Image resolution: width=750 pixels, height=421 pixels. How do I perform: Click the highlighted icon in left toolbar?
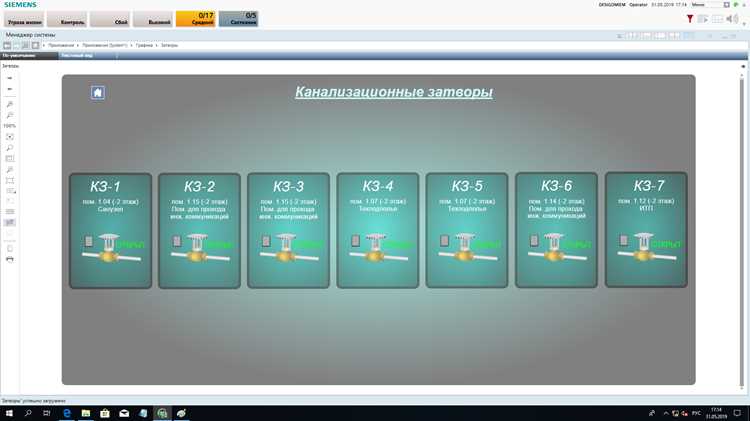click(10, 222)
